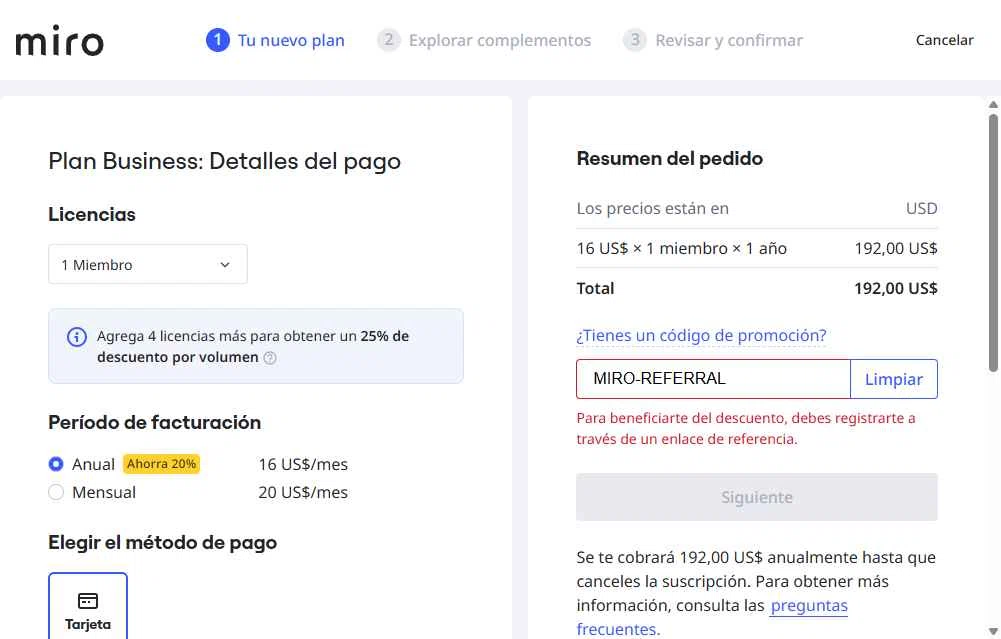The image size is (1001, 639).
Task: Click the '25% de descuento por volumen' text
Action: click(253, 347)
